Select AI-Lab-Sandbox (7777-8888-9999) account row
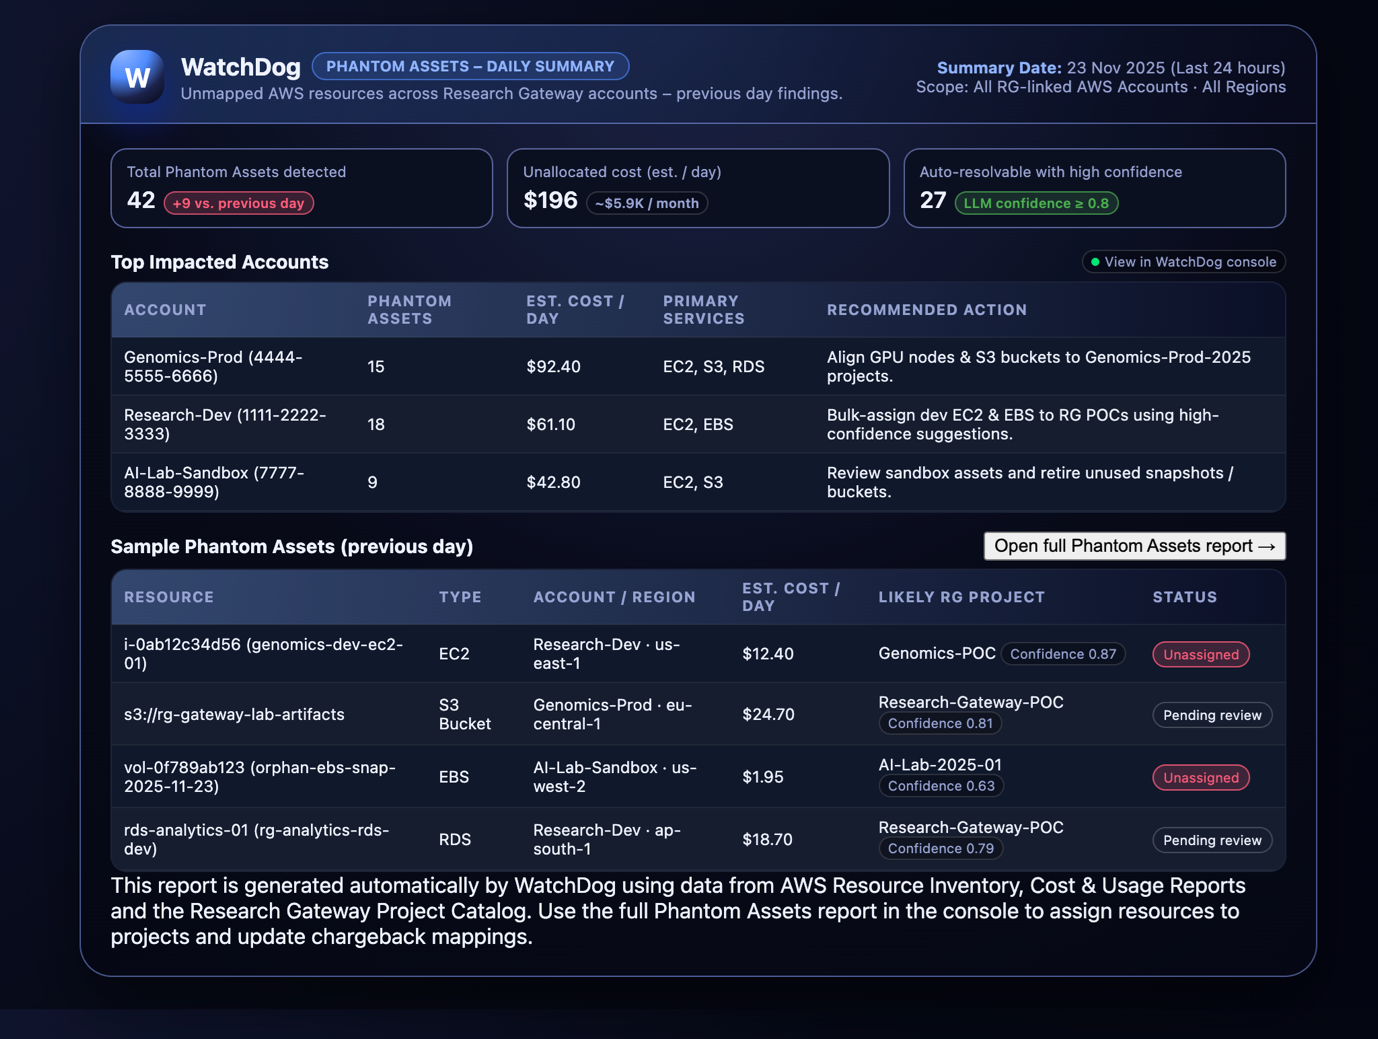 698,483
